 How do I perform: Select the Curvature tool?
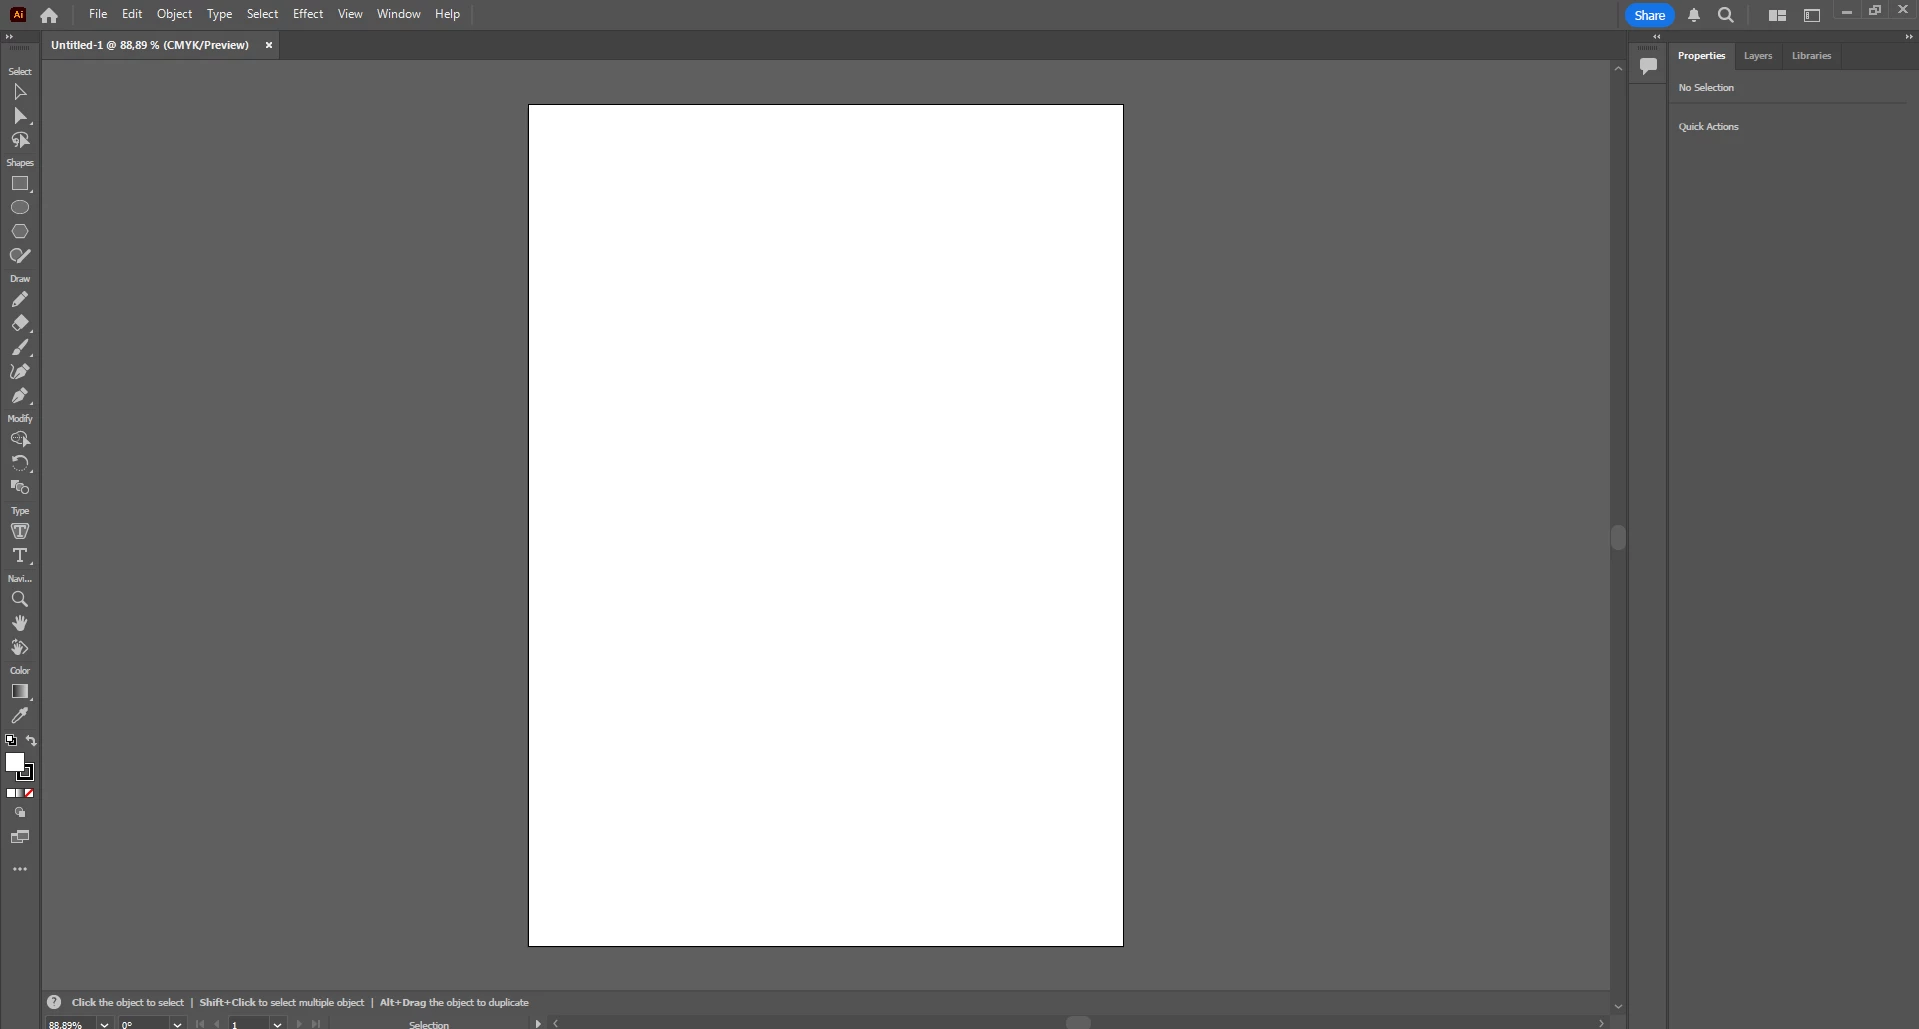point(20,372)
